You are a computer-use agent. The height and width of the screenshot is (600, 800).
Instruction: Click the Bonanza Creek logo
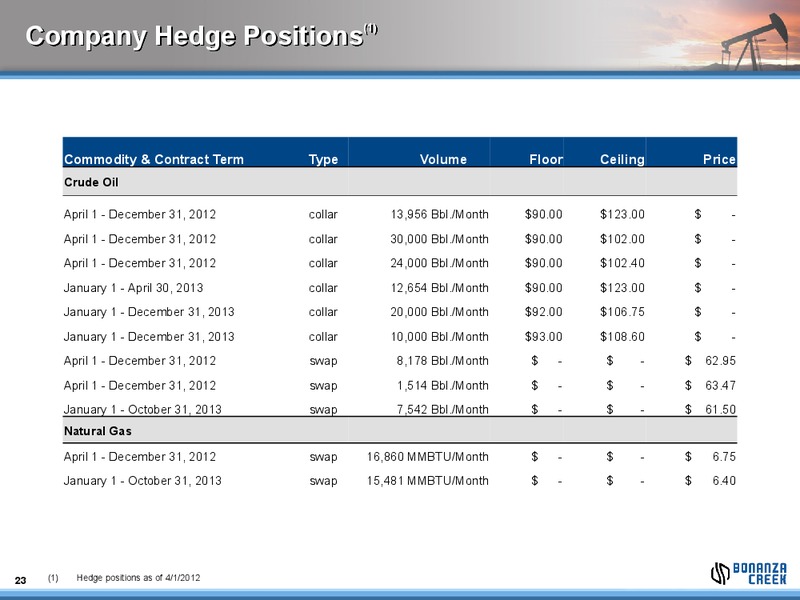pos(748,573)
